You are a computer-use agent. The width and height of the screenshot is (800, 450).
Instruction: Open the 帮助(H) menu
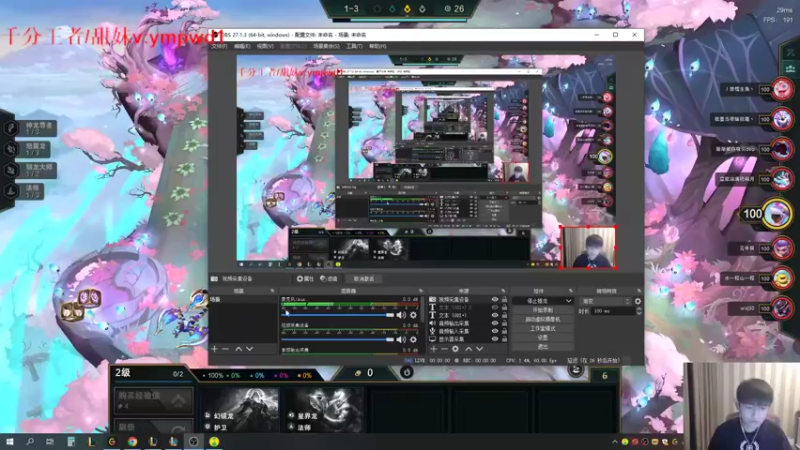(378, 46)
